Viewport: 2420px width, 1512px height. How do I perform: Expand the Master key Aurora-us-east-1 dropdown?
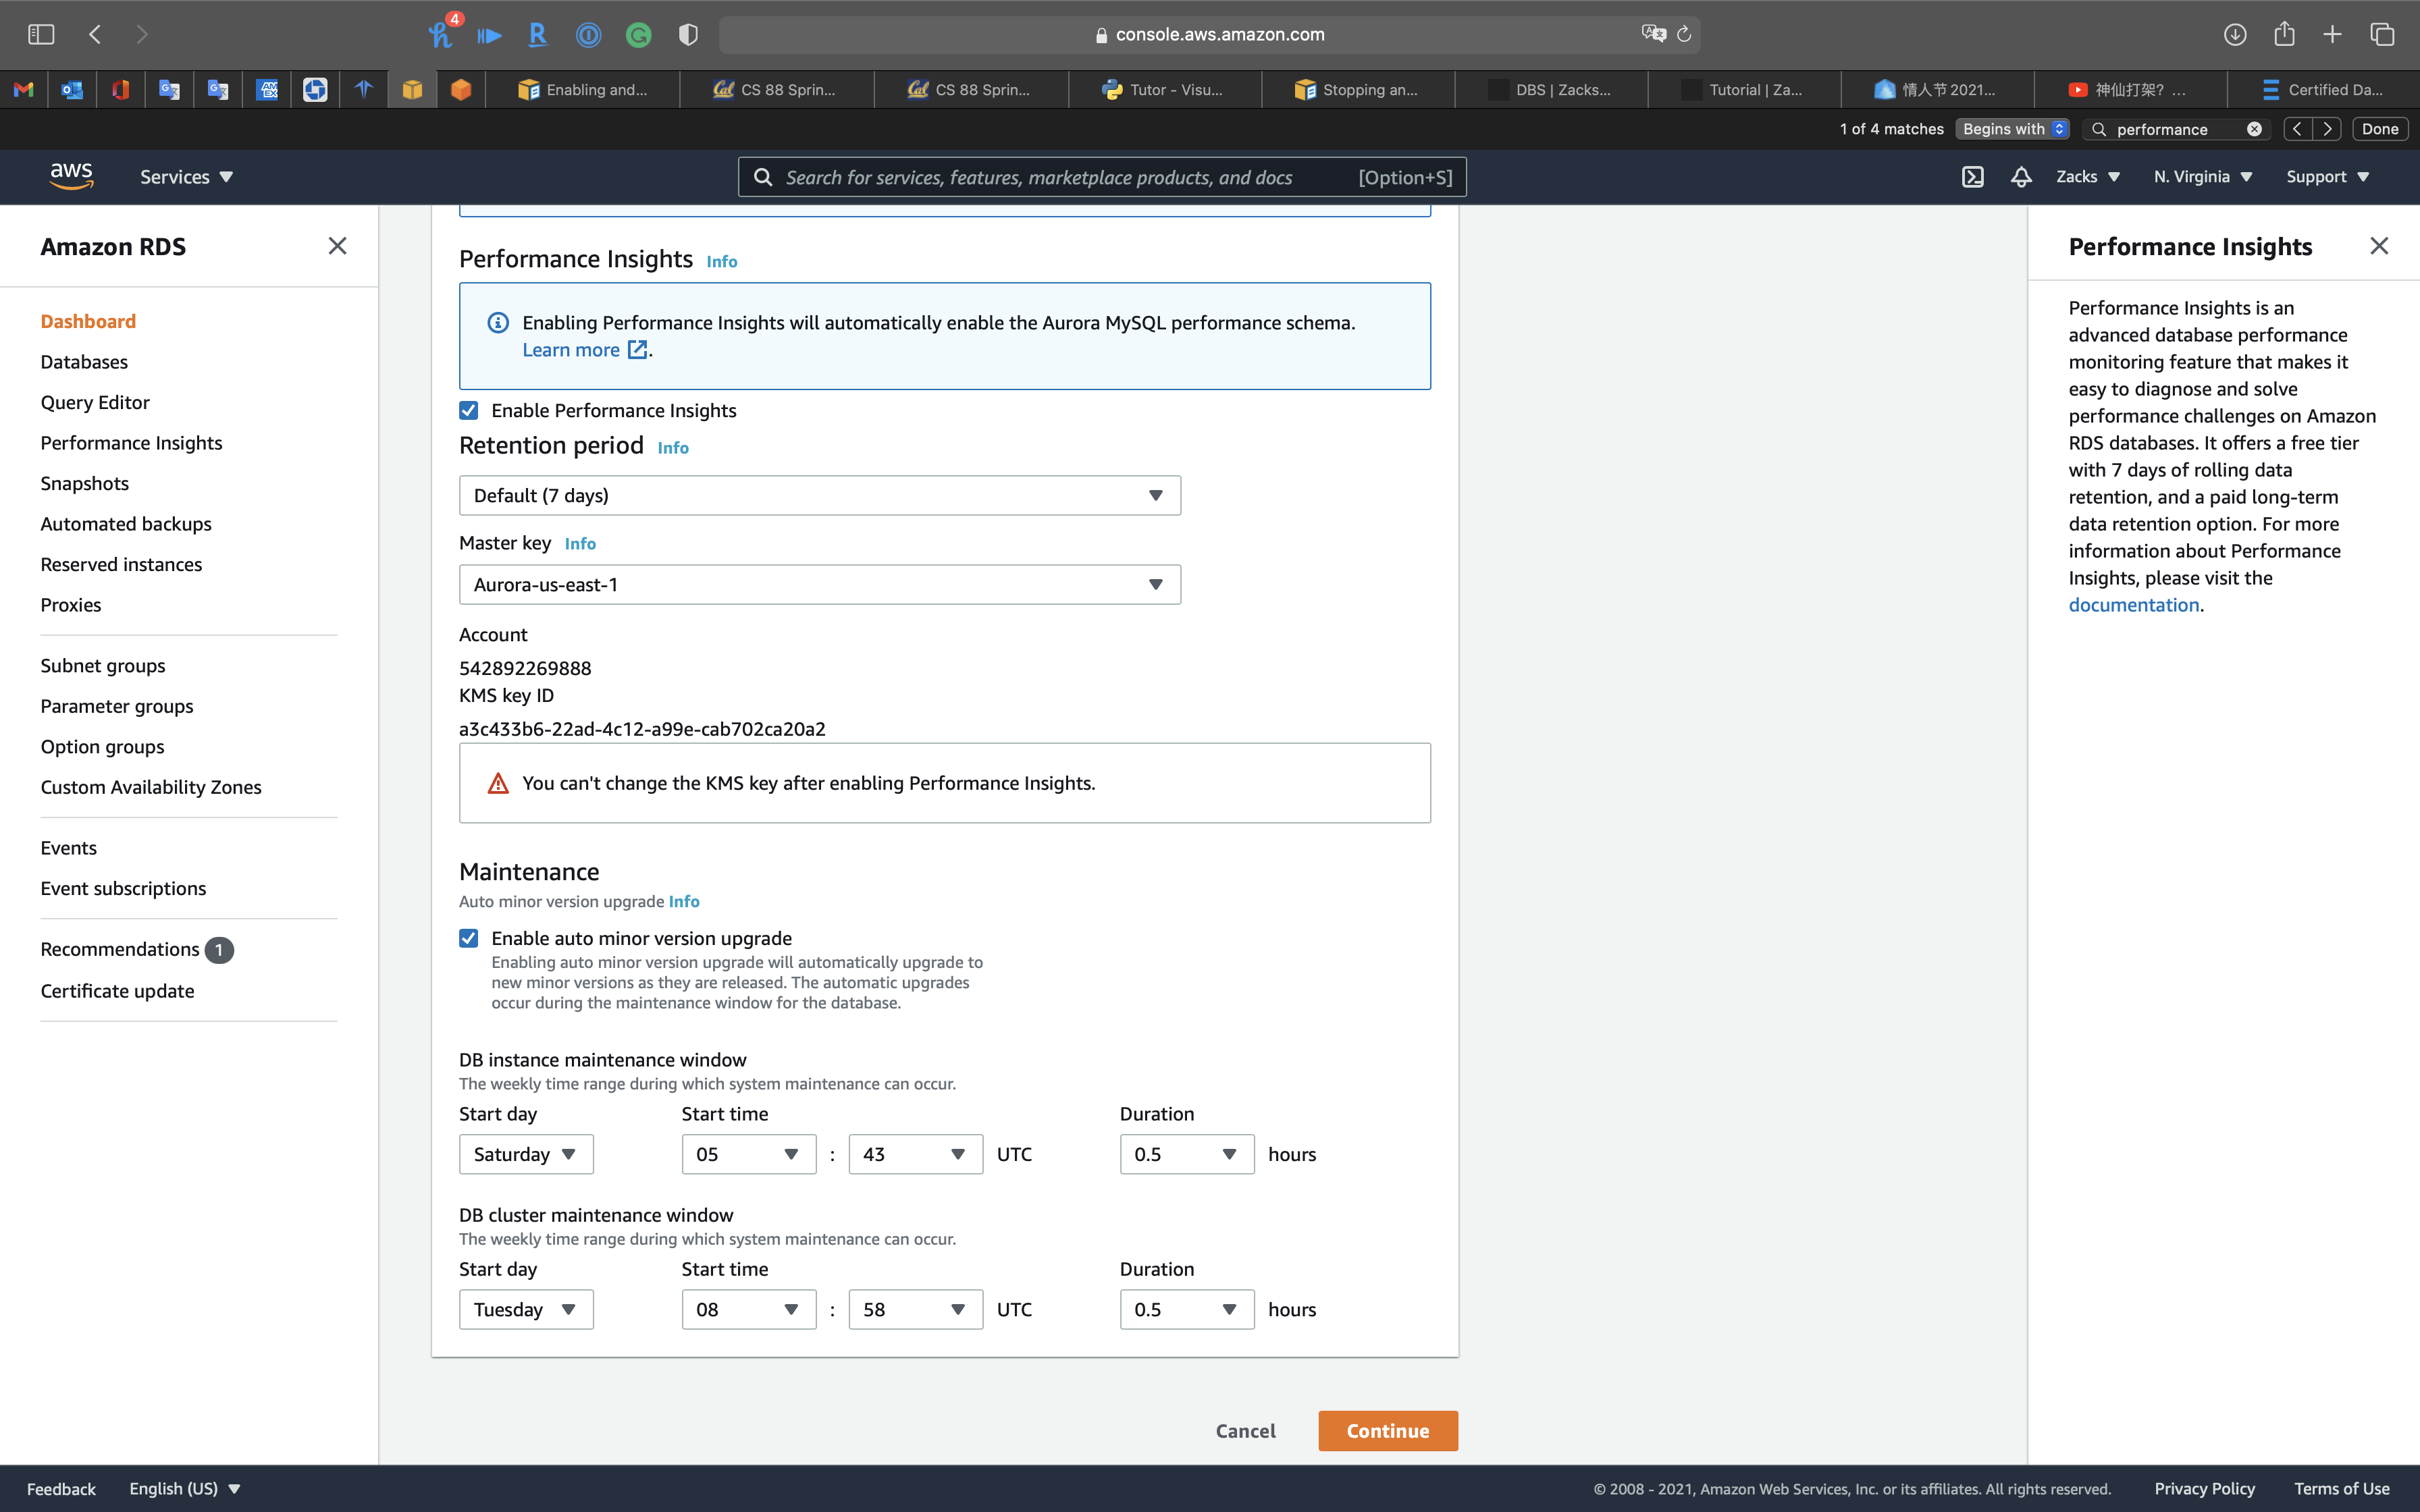(x=819, y=585)
